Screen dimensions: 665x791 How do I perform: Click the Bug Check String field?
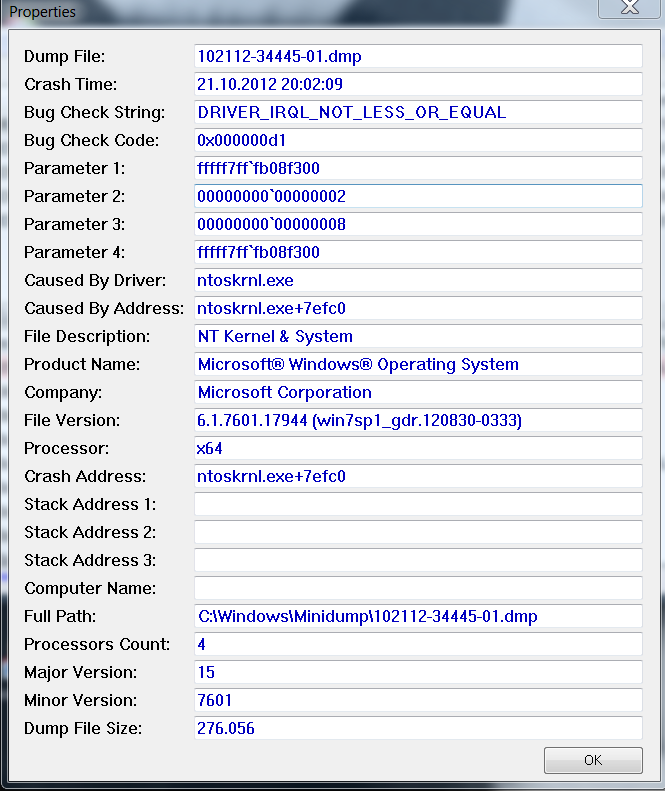[418, 112]
